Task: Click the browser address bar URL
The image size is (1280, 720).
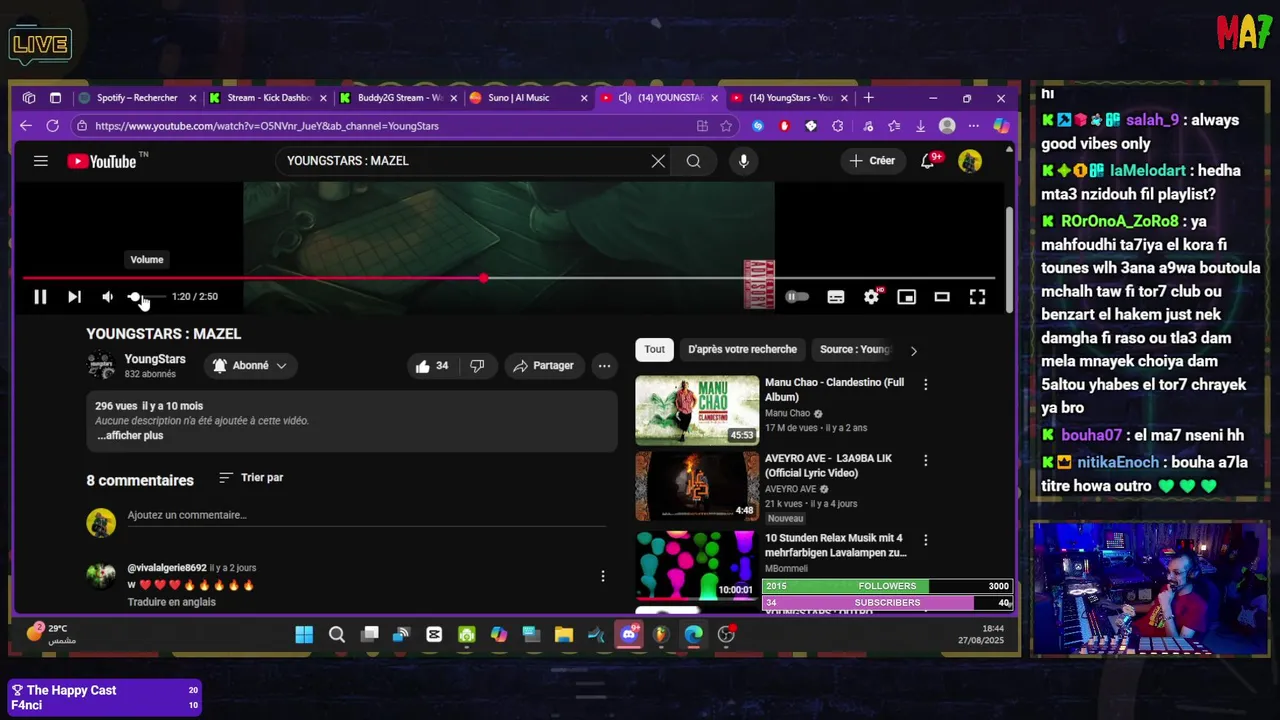Action: (x=267, y=126)
